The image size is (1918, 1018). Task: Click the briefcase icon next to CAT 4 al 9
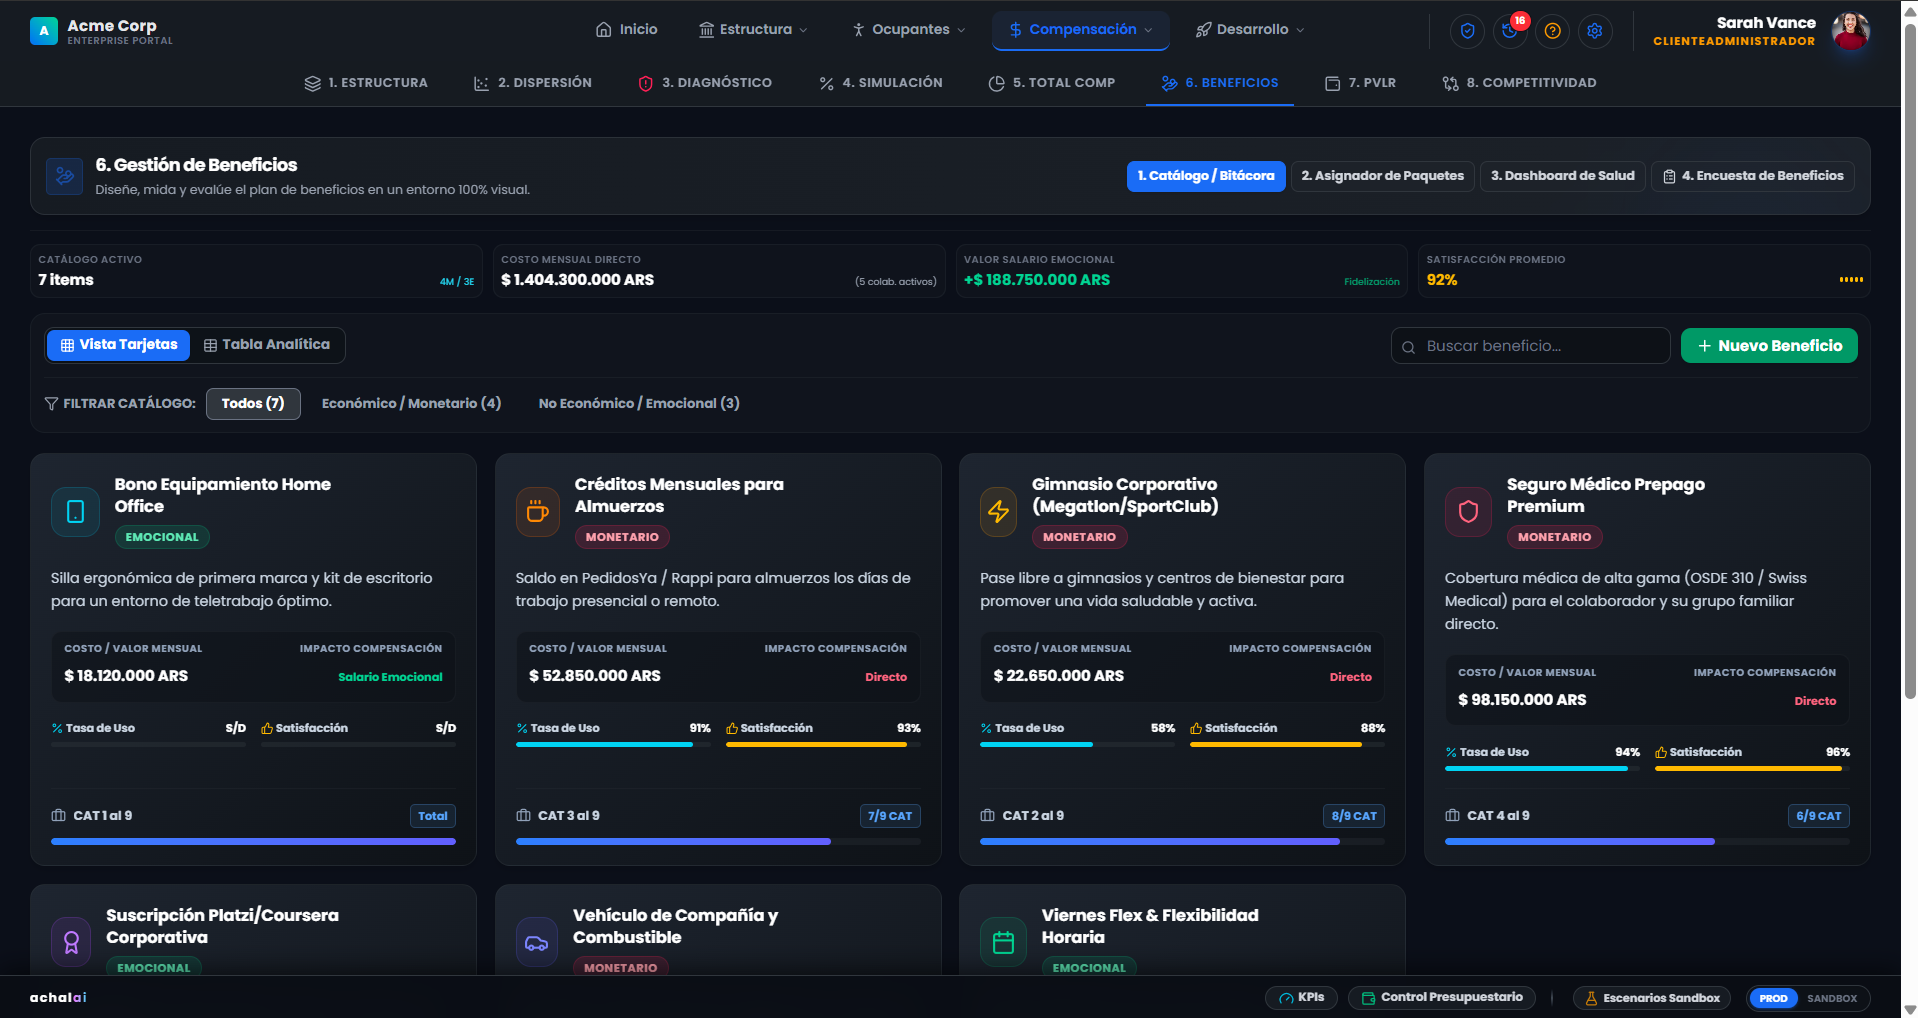point(1452,816)
